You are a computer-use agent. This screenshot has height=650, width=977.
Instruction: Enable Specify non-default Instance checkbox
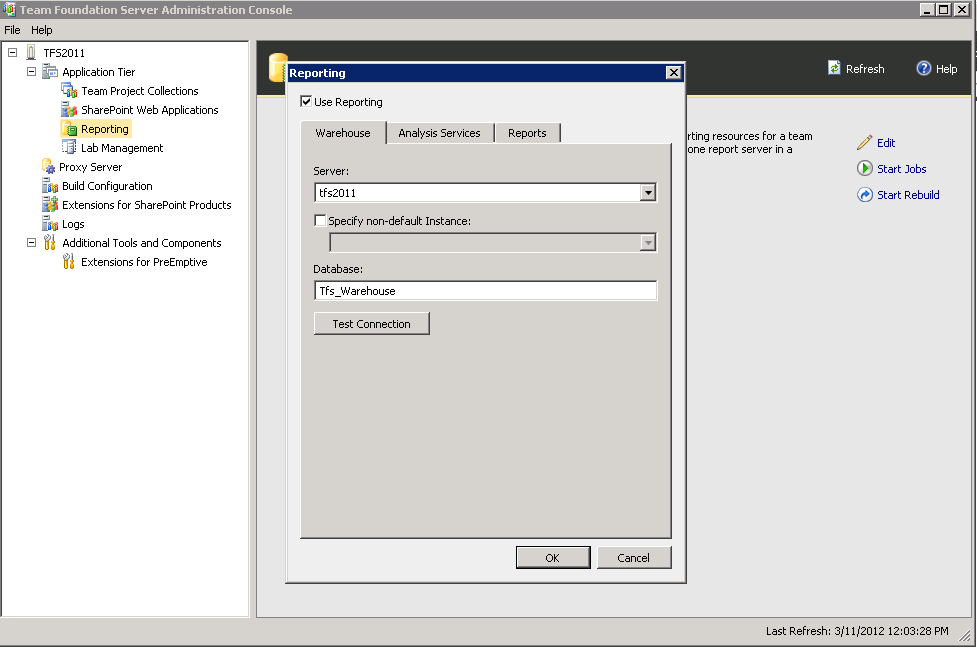[x=320, y=221]
